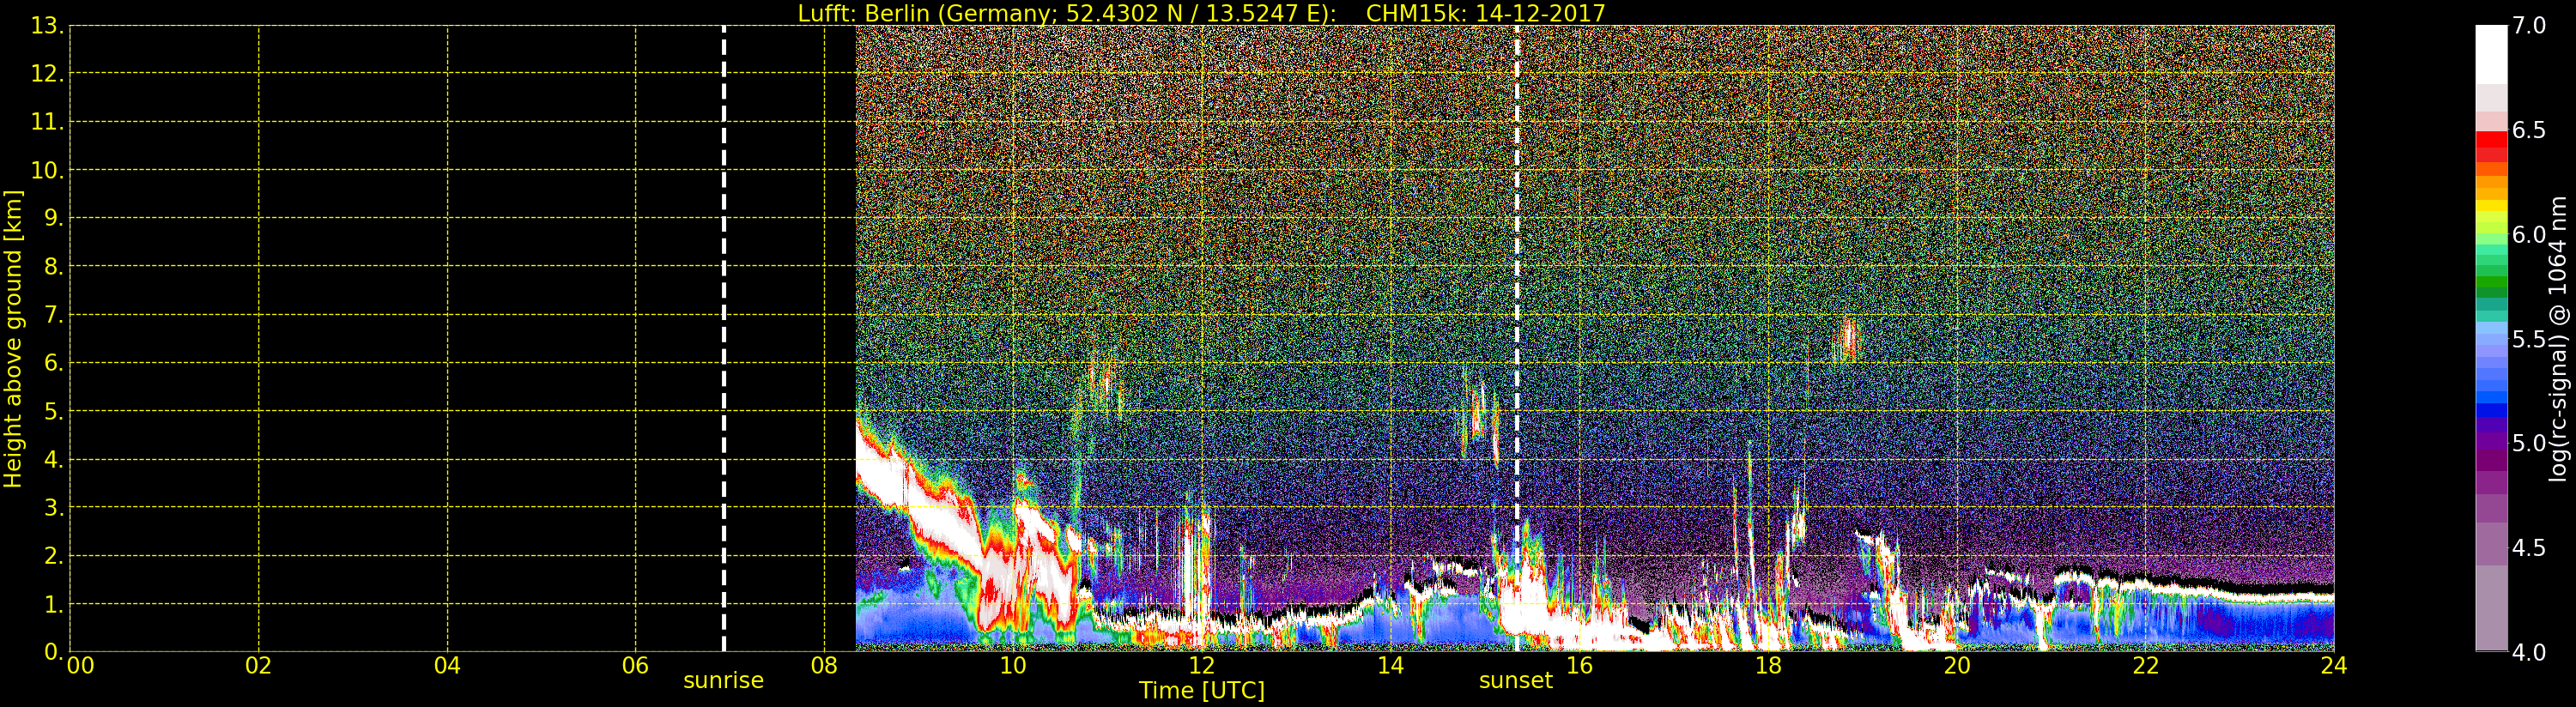Click the time axis tick label '08'
Image resolution: width=2576 pixels, height=707 pixels.
click(x=824, y=665)
